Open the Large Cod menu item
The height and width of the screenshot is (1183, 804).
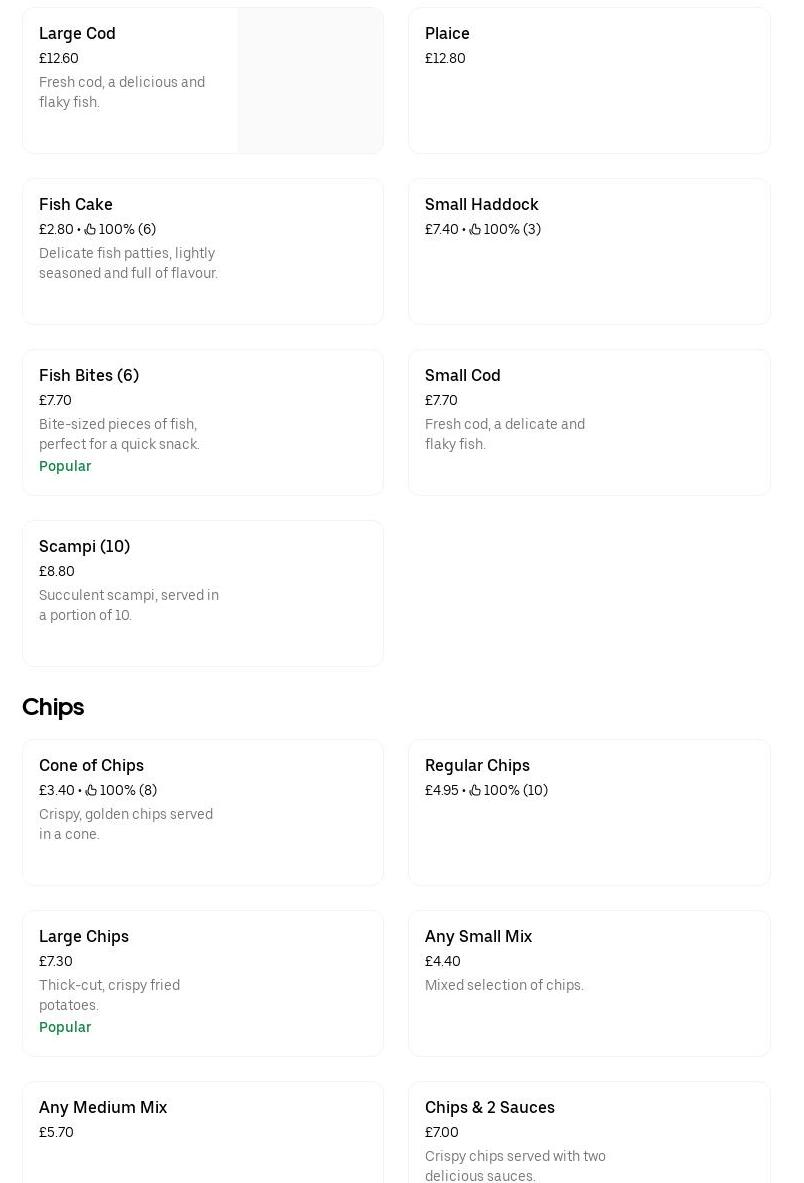point(130,80)
